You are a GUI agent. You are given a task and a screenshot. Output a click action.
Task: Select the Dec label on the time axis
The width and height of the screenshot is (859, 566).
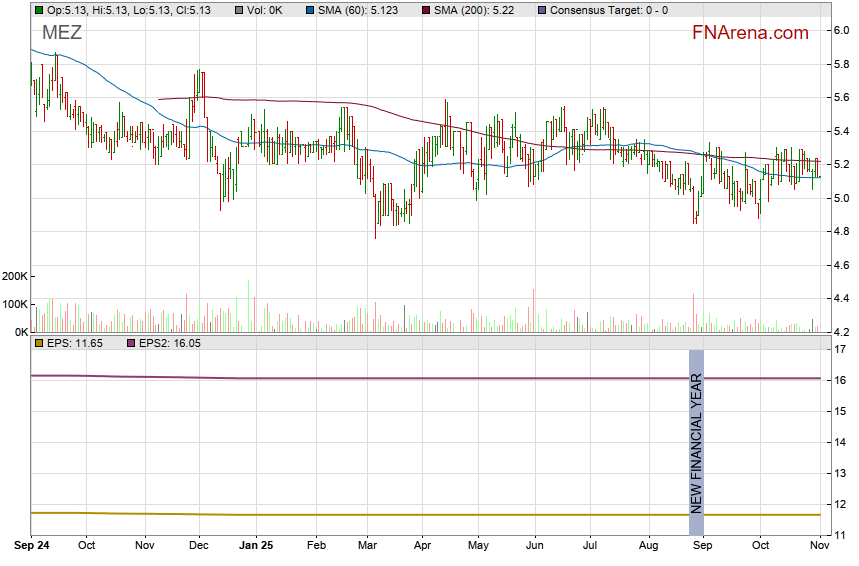point(198,547)
